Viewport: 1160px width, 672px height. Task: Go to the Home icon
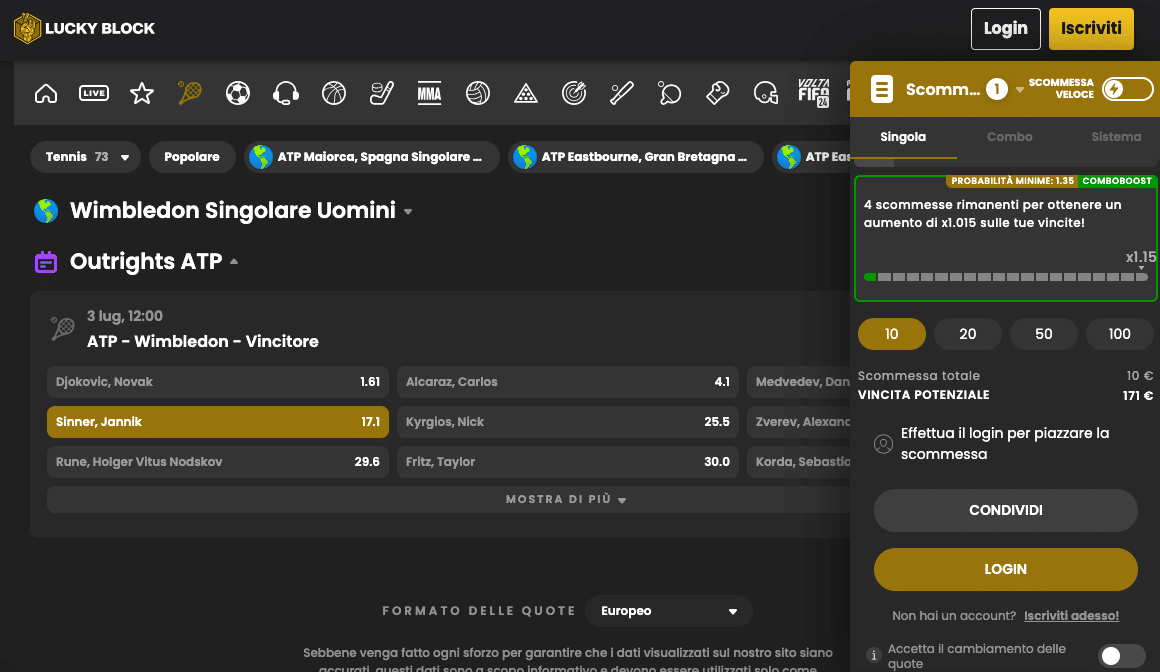coord(46,94)
